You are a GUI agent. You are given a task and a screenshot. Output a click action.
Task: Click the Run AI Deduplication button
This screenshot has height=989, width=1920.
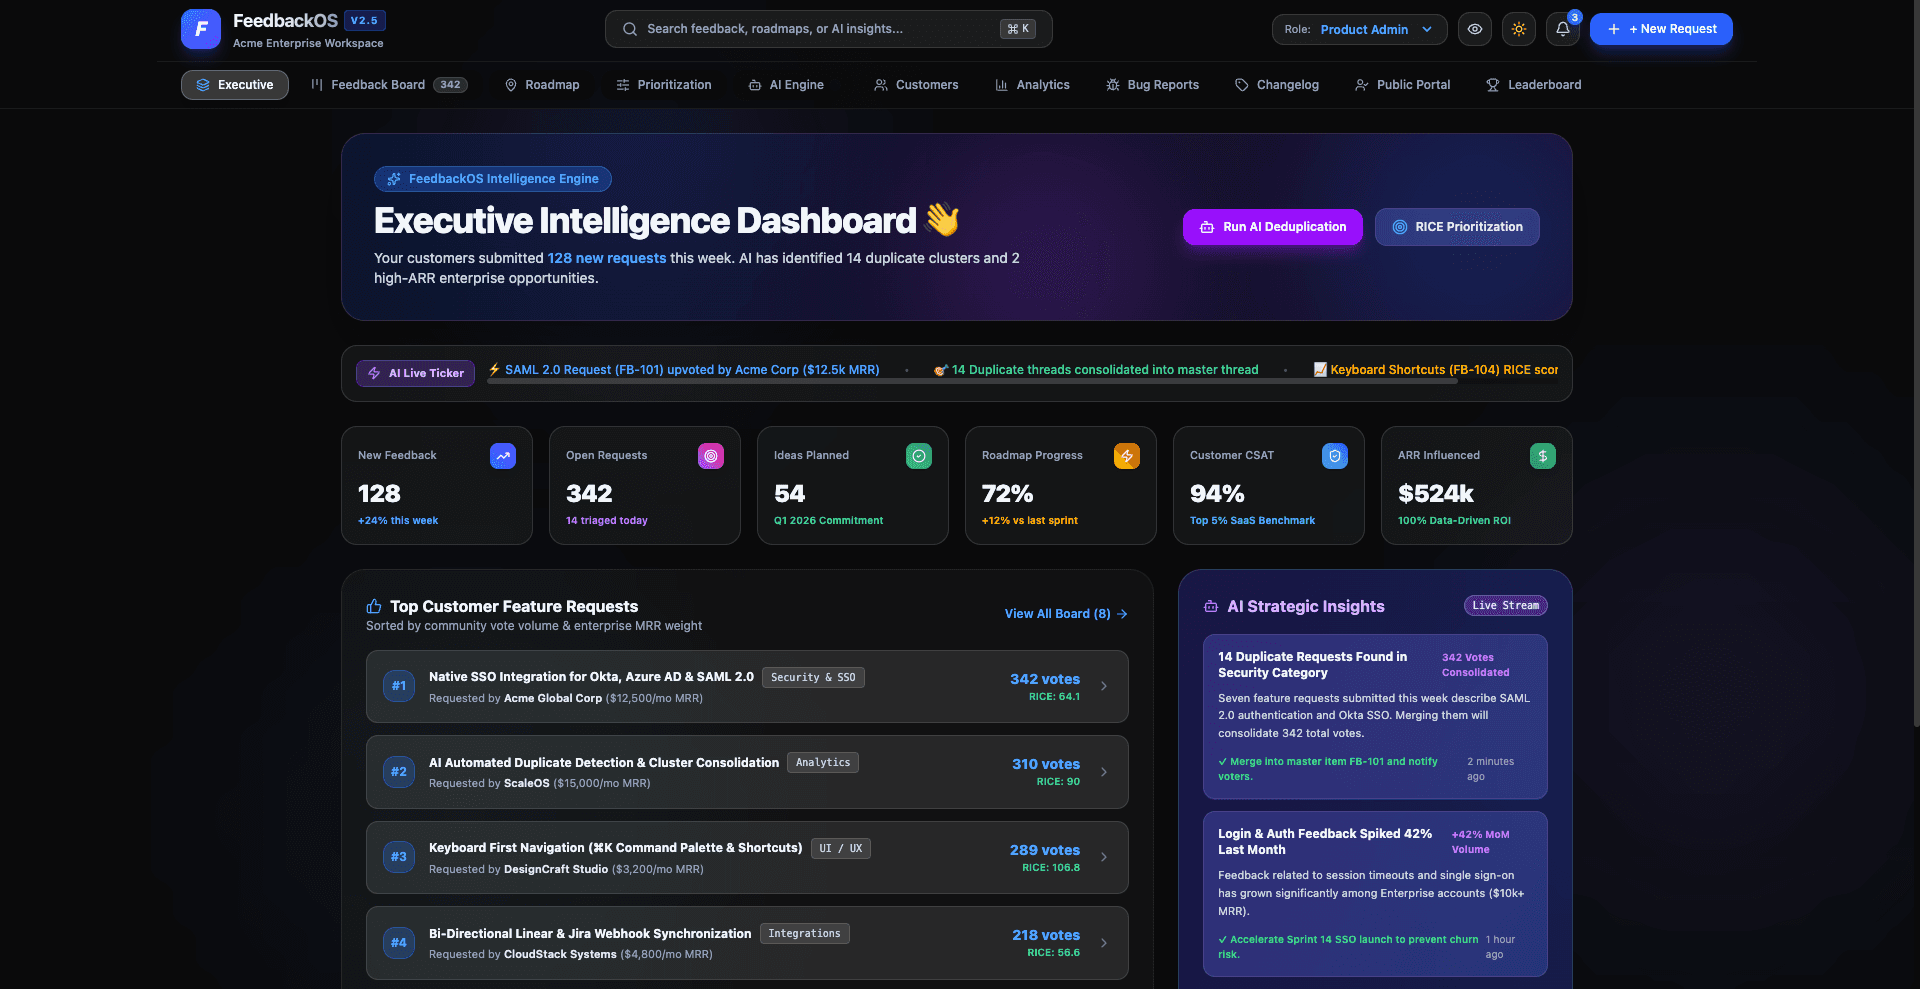pos(1273,227)
